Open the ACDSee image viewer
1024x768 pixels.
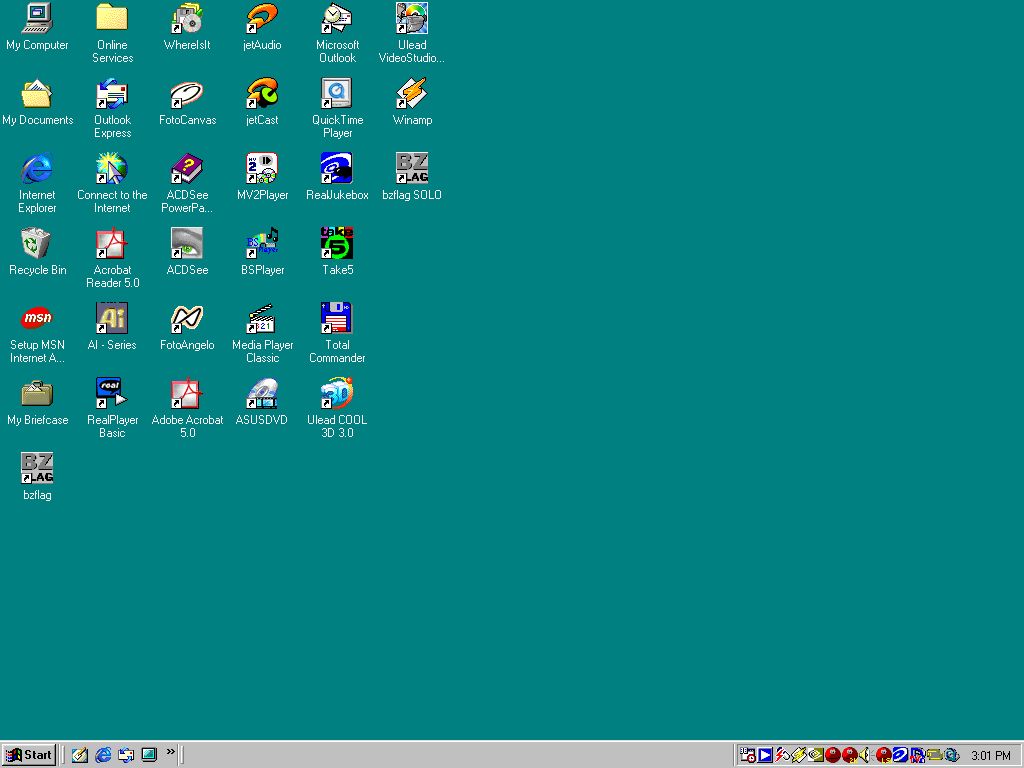coord(187,244)
